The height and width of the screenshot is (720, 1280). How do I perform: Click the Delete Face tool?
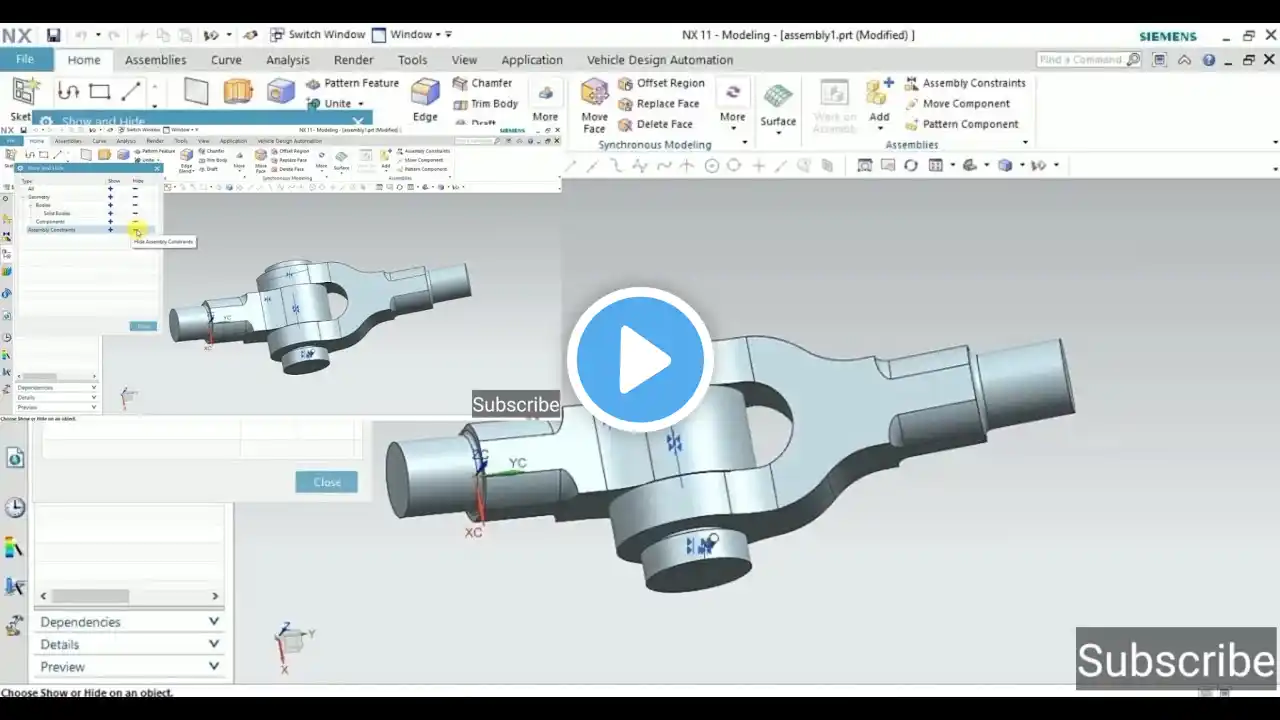click(655, 124)
